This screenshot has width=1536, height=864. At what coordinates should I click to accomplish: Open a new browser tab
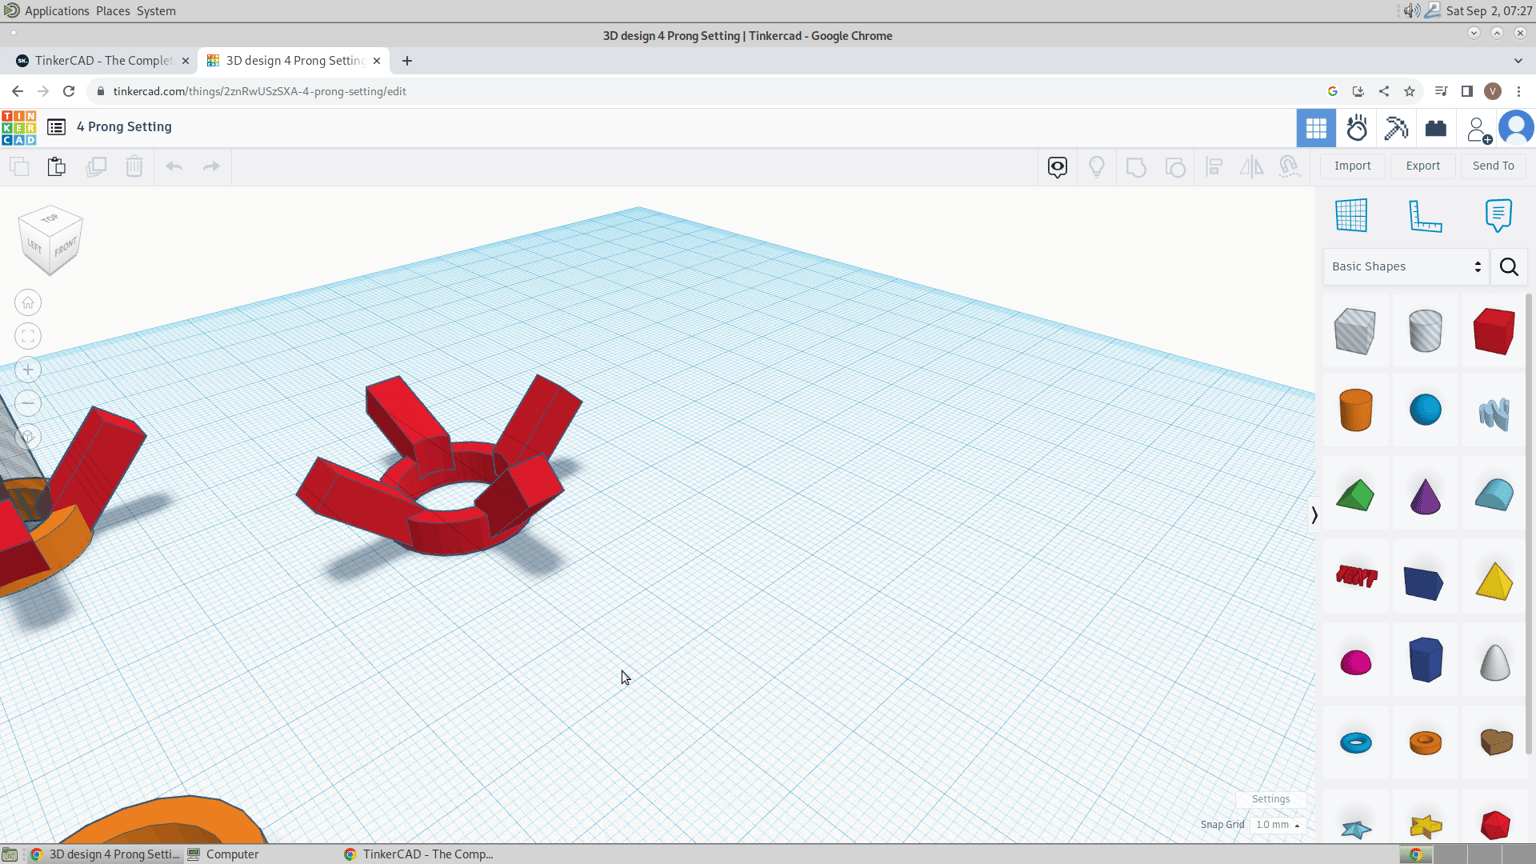407,61
